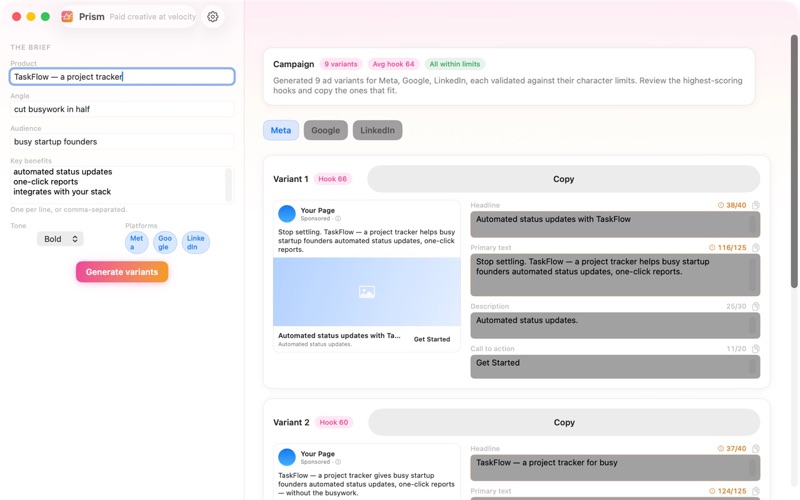Screen dimensions: 800x500
Task: Click Generate variants button
Action: coord(122,272)
